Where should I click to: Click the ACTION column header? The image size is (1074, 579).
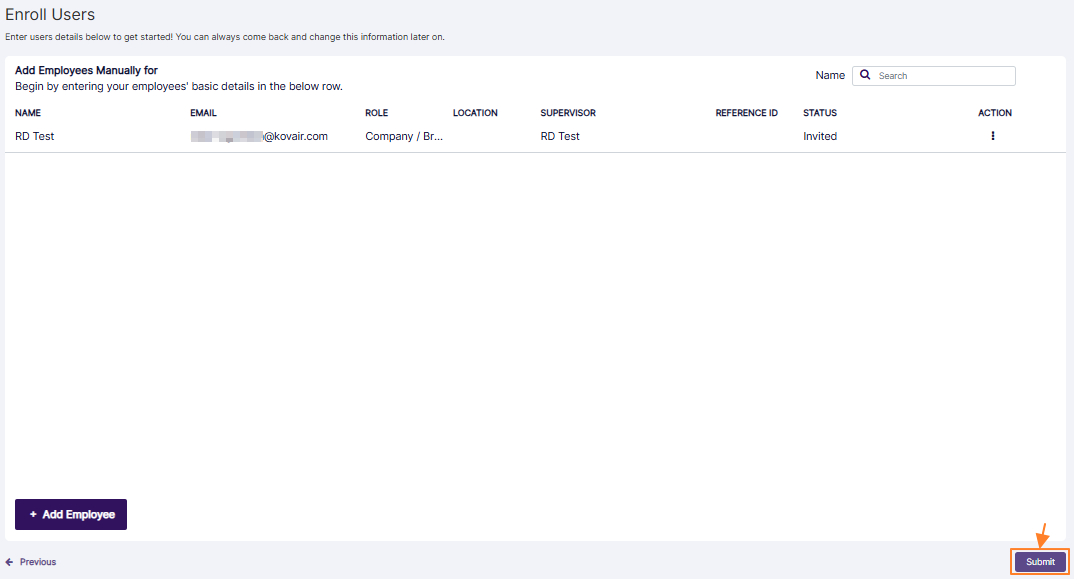994,113
